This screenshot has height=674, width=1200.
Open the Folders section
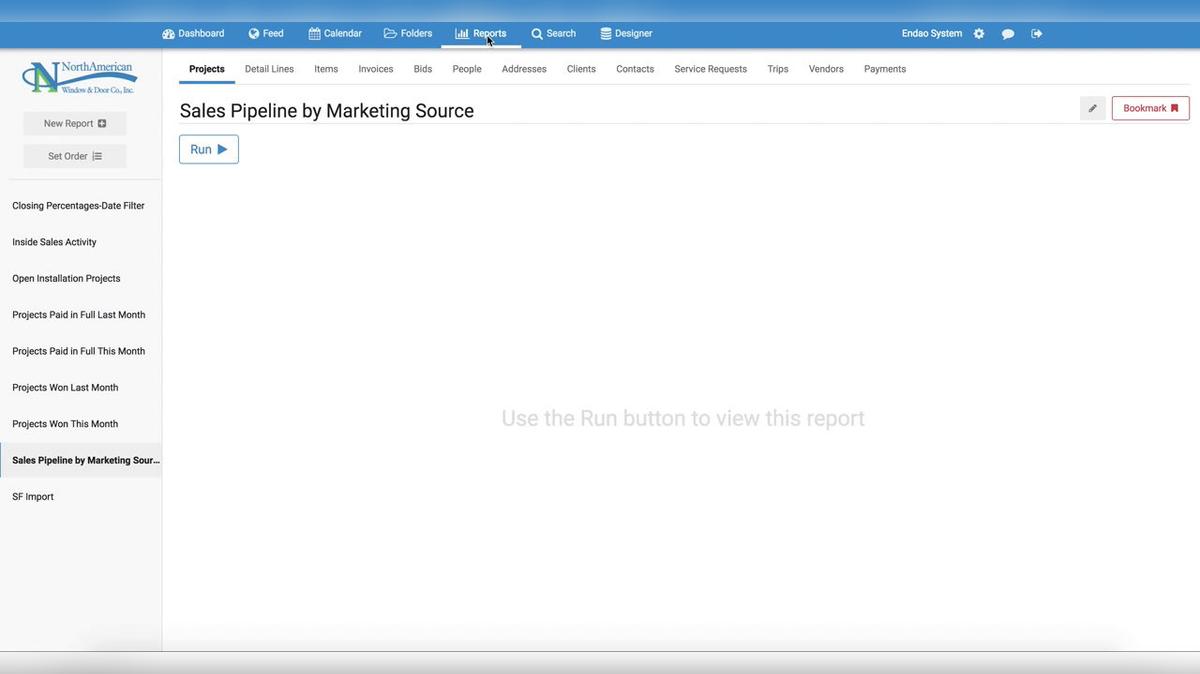tap(408, 33)
